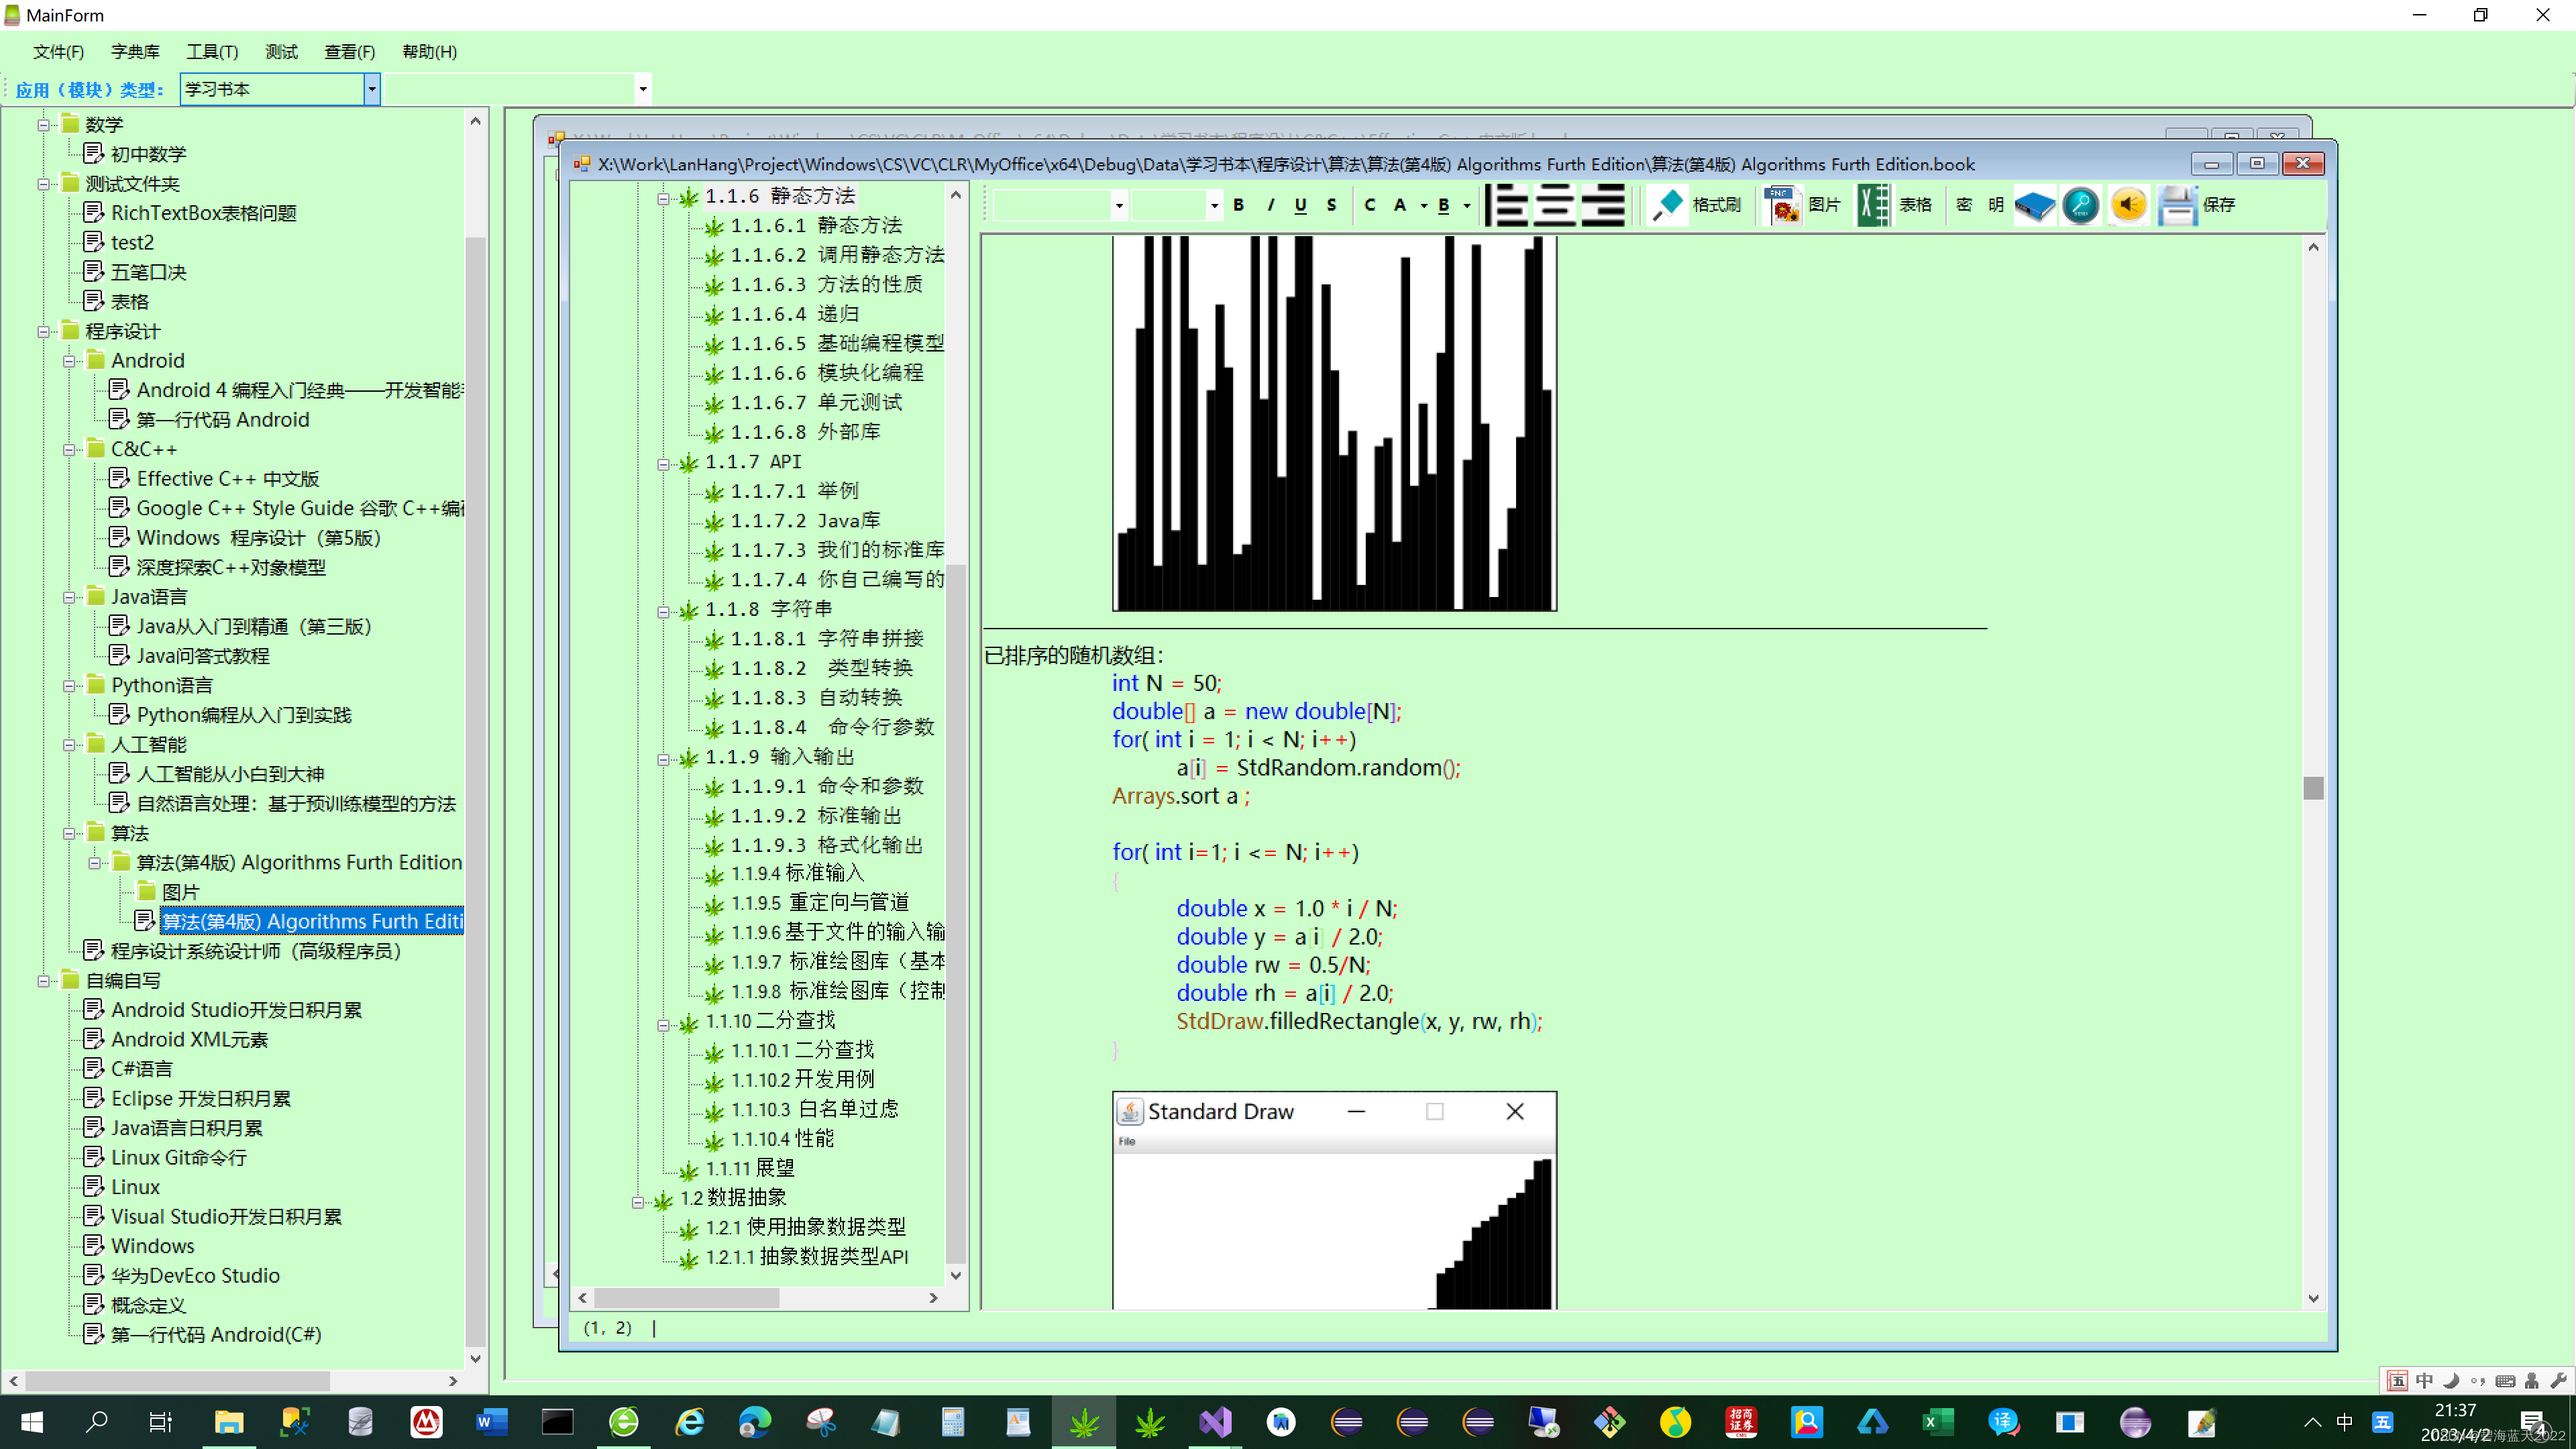Click the 明 button in toolbar
The width and height of the screenshot is (2576, 1449).
[x=1996, y=205]
